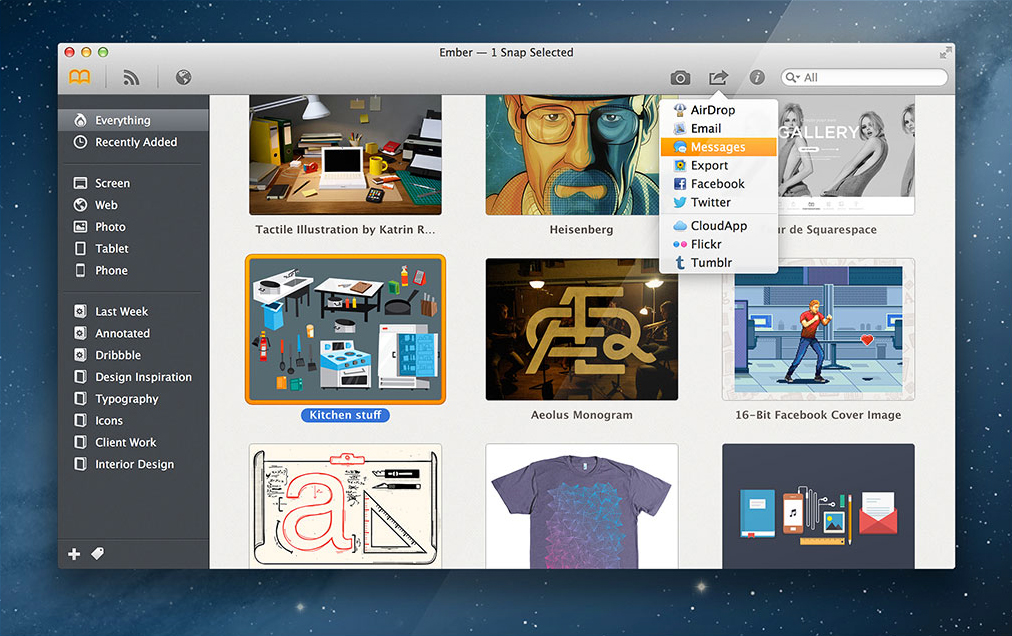Open the RSS subscriptions icon
This screenshot has width=1012, height=636.
pyautogui.click(x=131, y=77)
